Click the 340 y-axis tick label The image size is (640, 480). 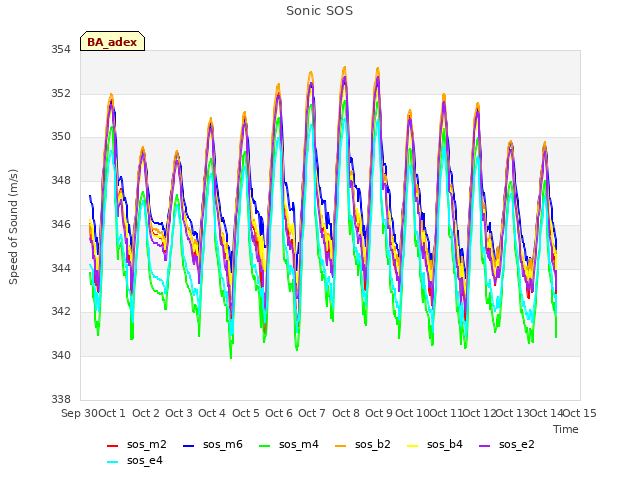tap(61, 356)
